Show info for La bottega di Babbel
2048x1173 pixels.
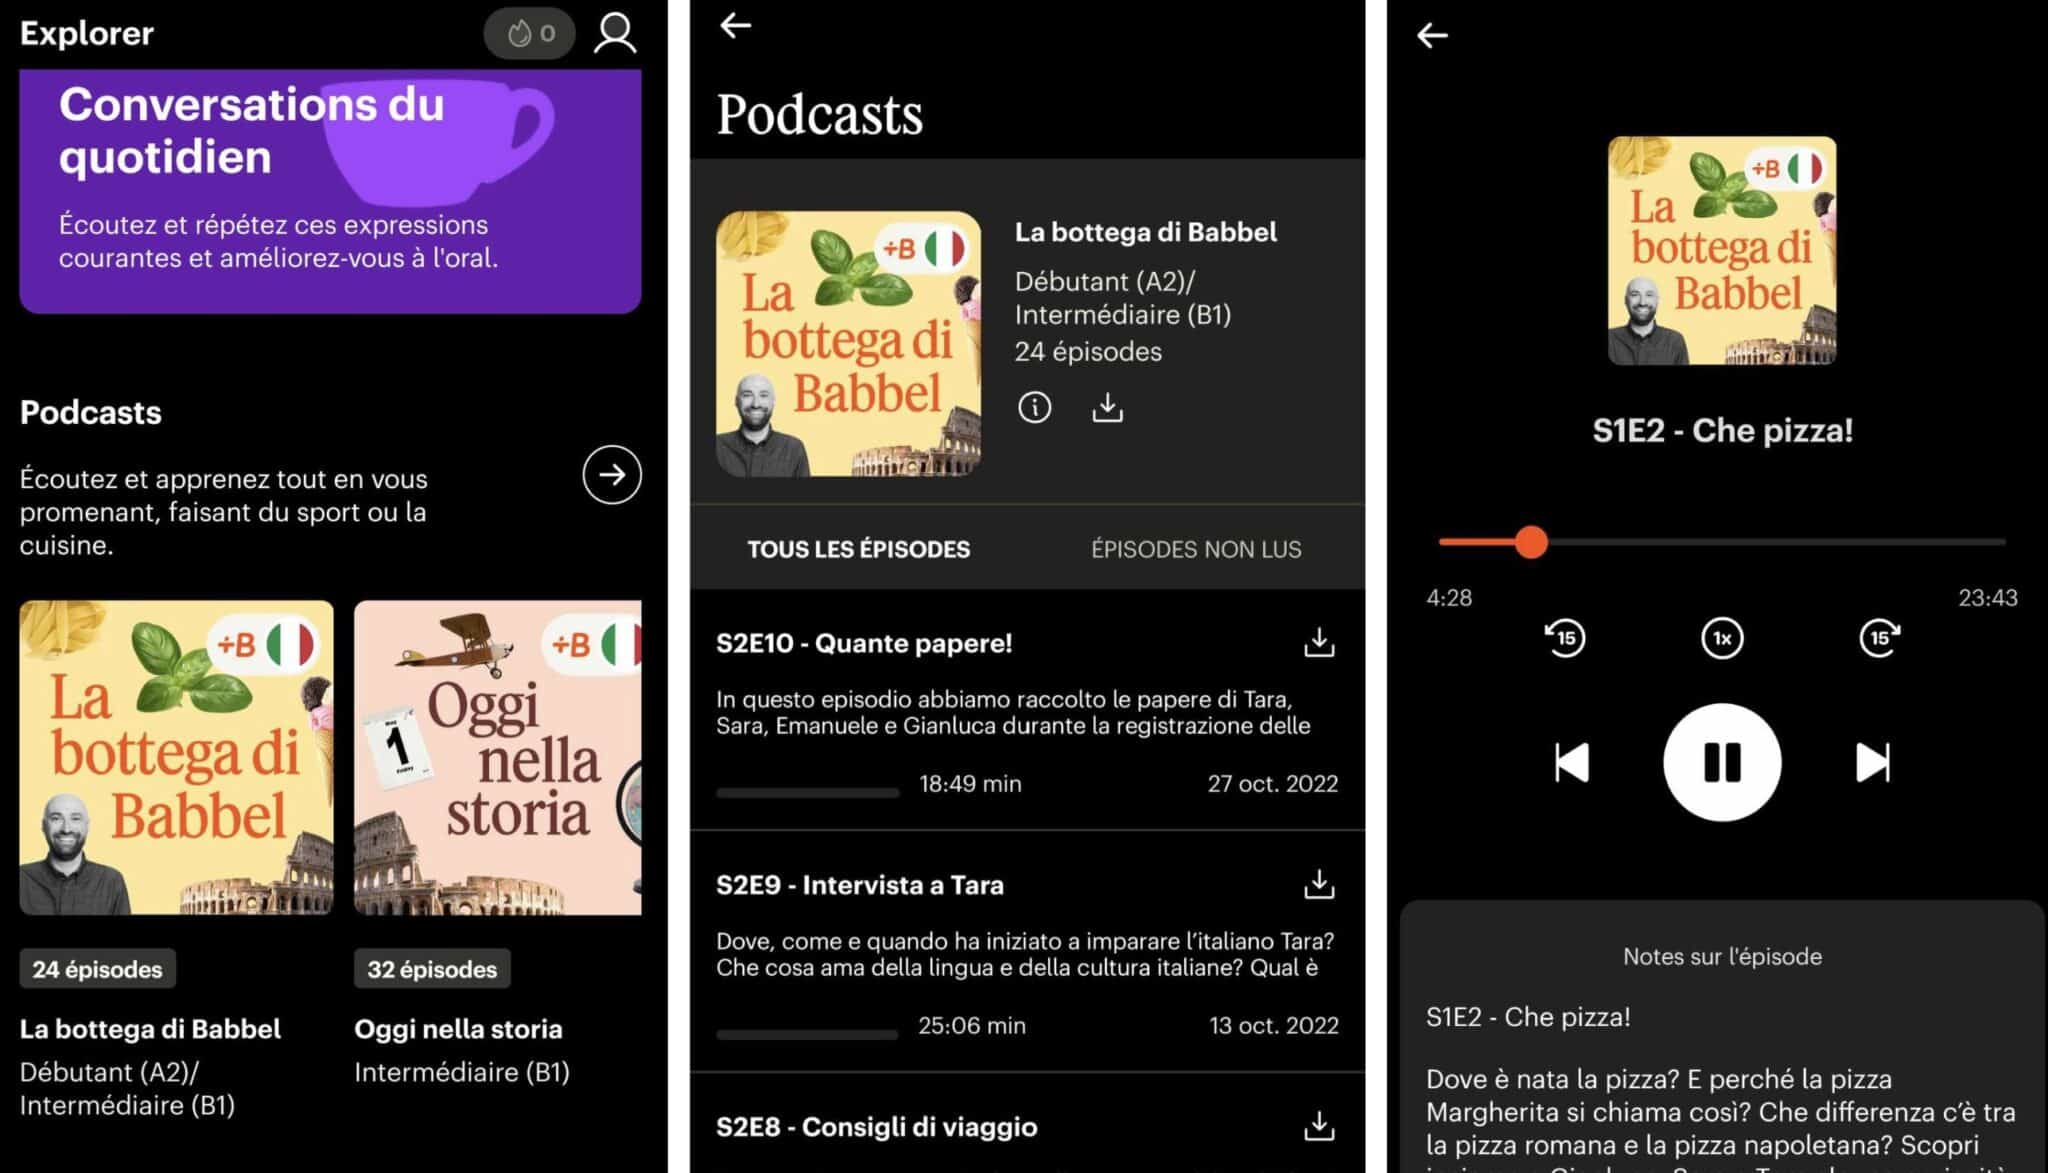pos(1034,407)
